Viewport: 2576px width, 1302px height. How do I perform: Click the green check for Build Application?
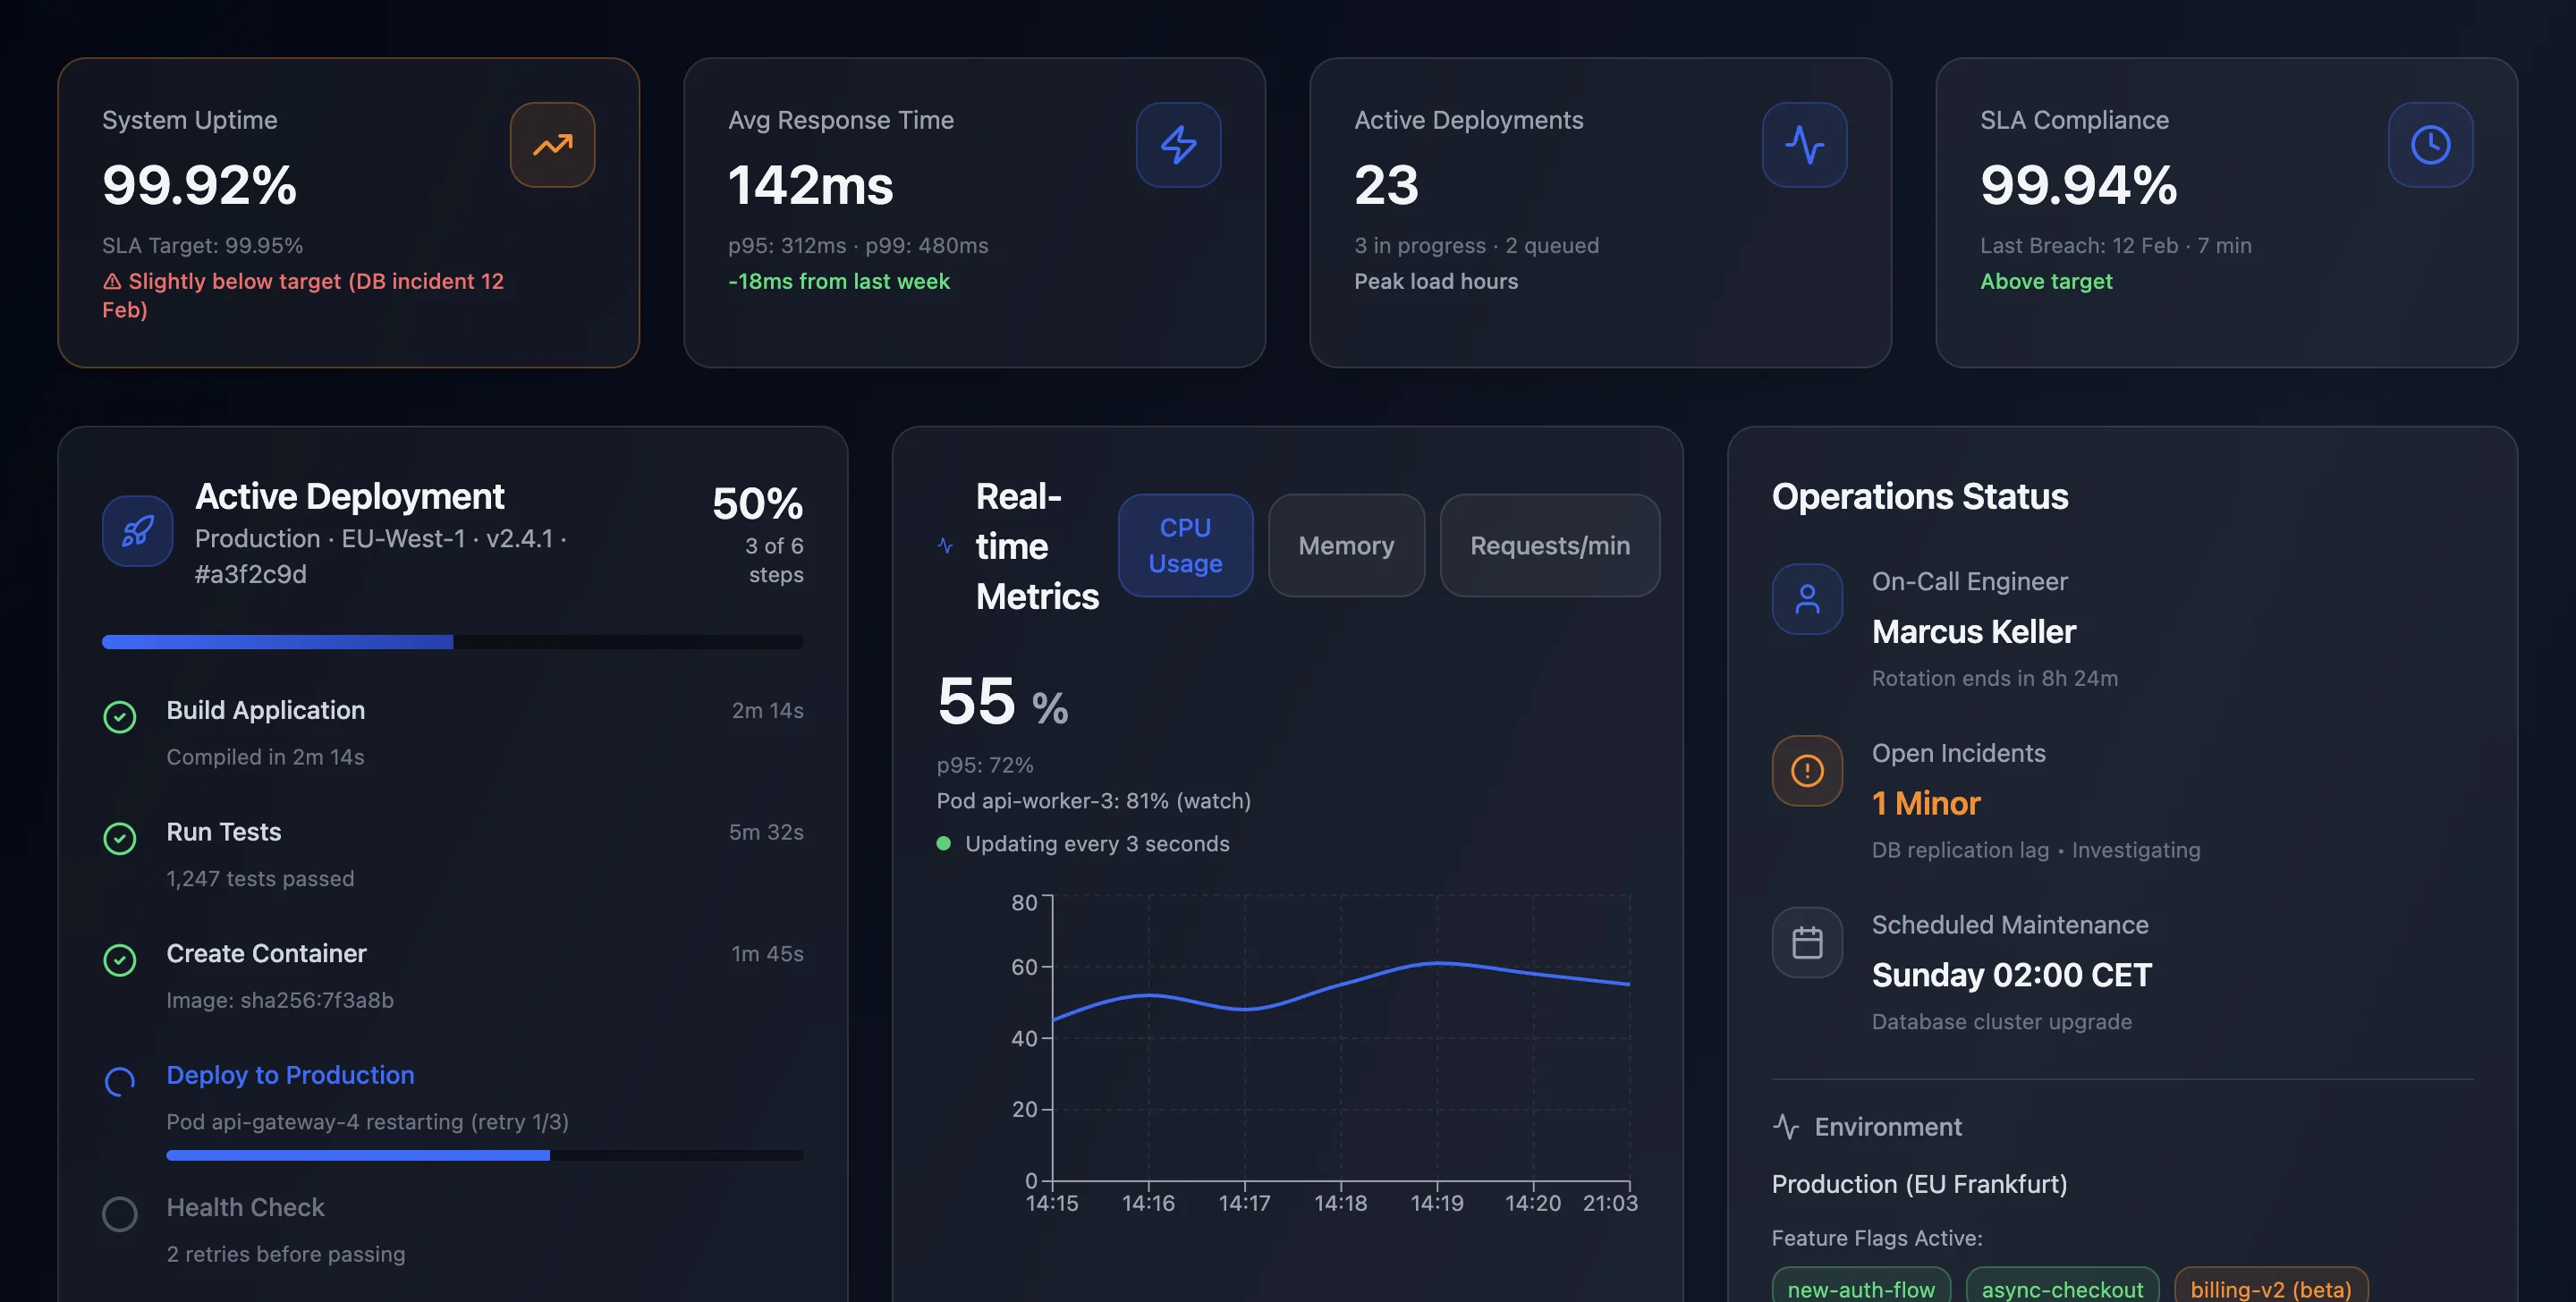[120, 717]
